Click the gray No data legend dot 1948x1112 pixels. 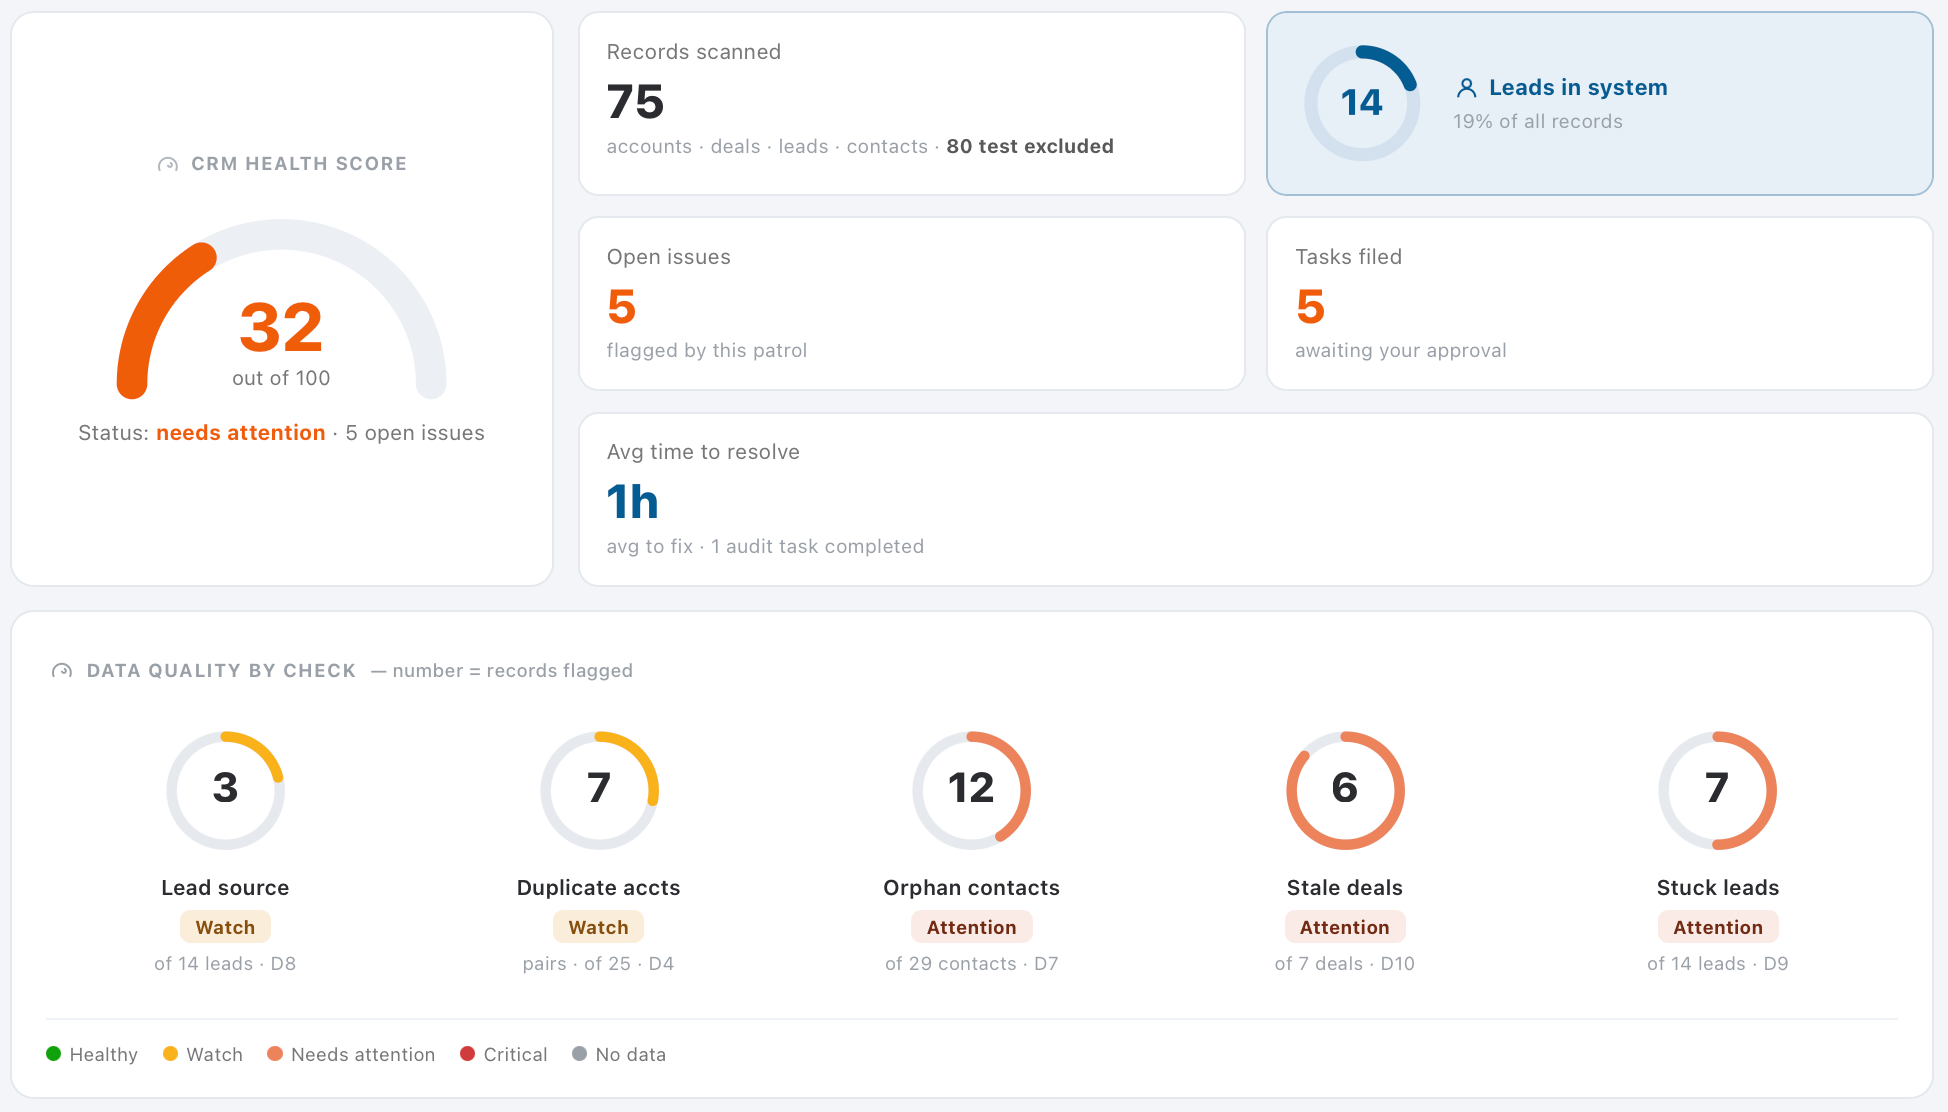pyautogui.click(x=579, y=1054)
